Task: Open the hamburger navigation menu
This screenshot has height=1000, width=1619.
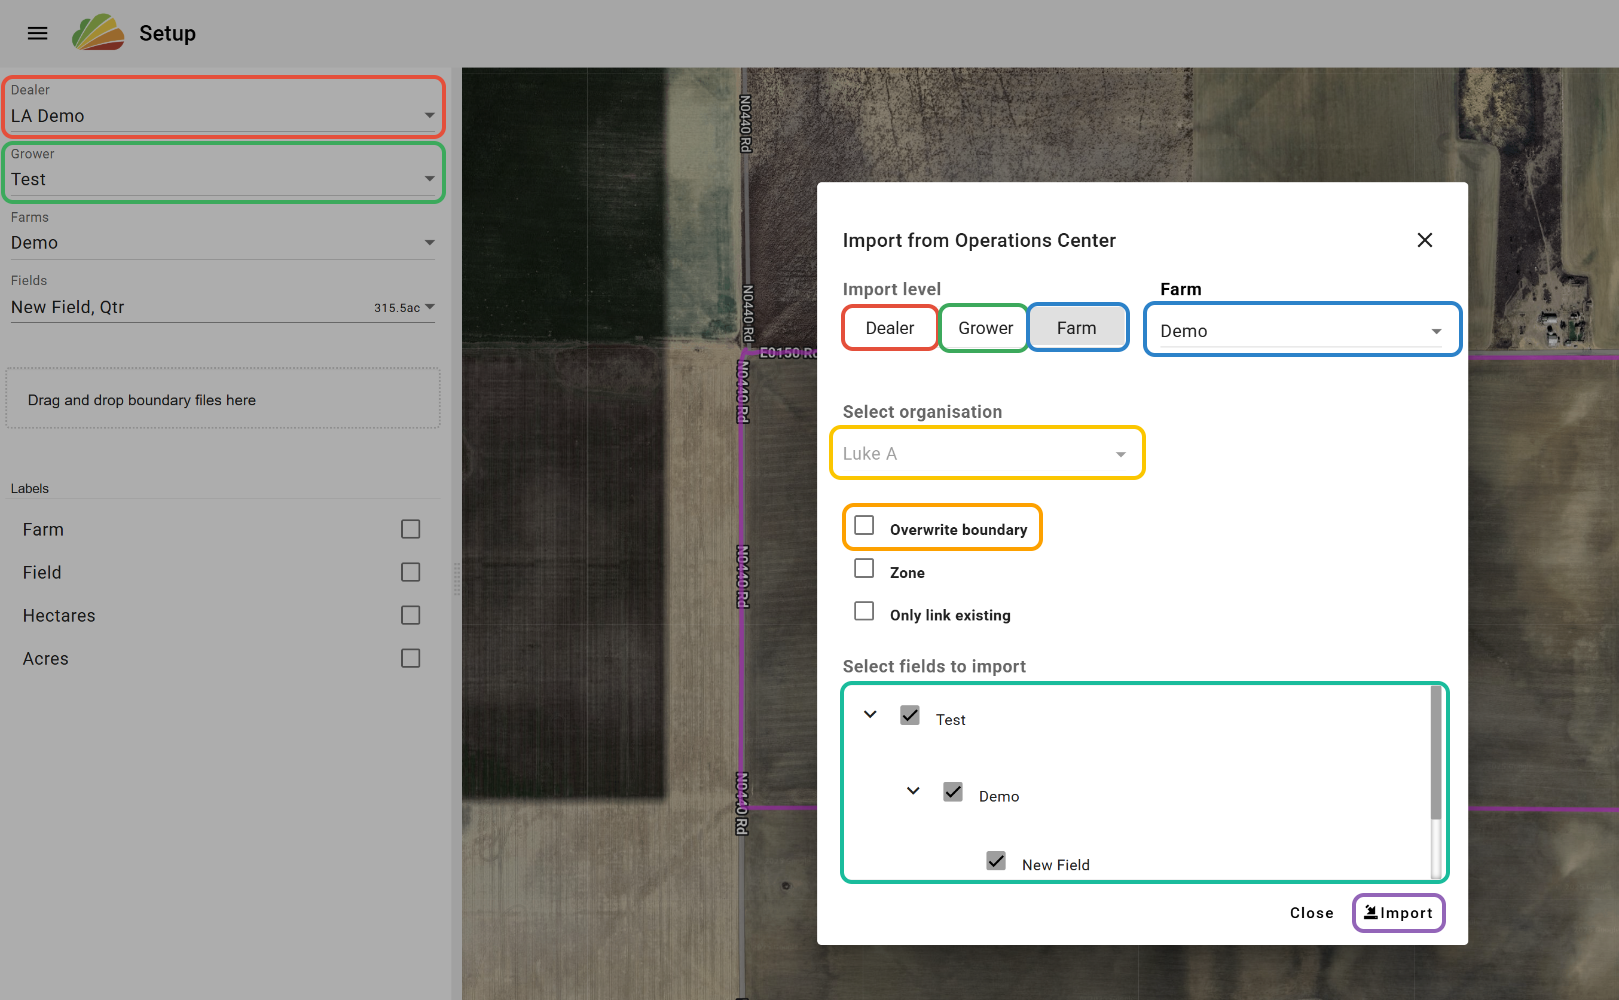Action: click(x=37, y=33)
